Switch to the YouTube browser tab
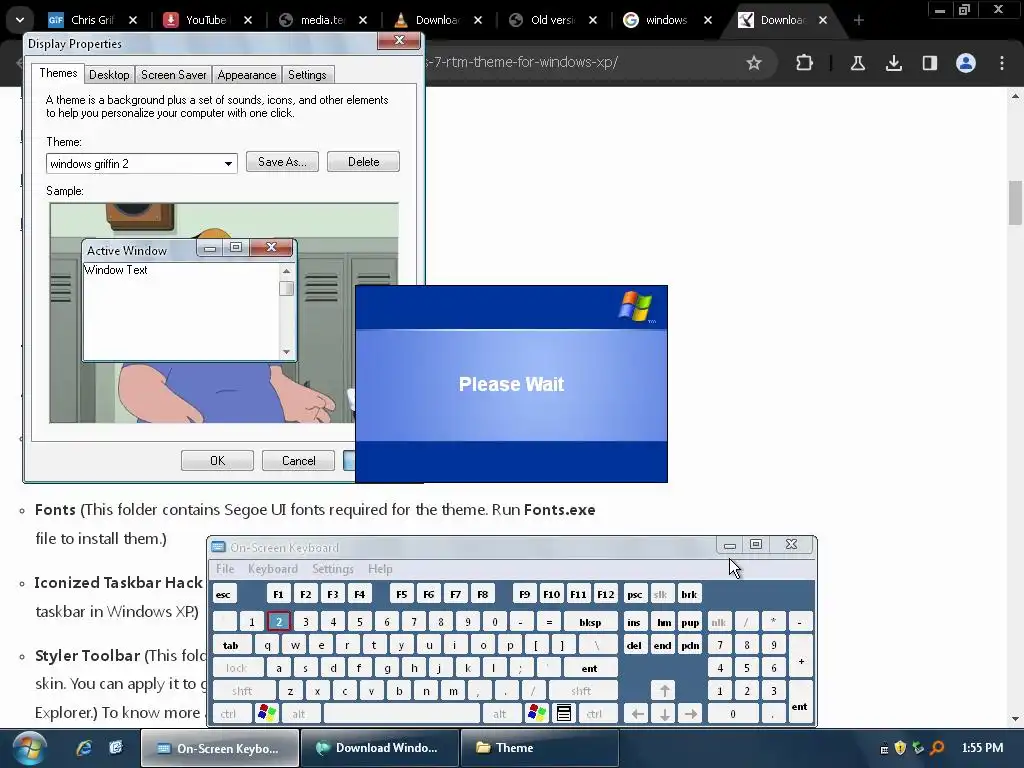 click(206, 20)
